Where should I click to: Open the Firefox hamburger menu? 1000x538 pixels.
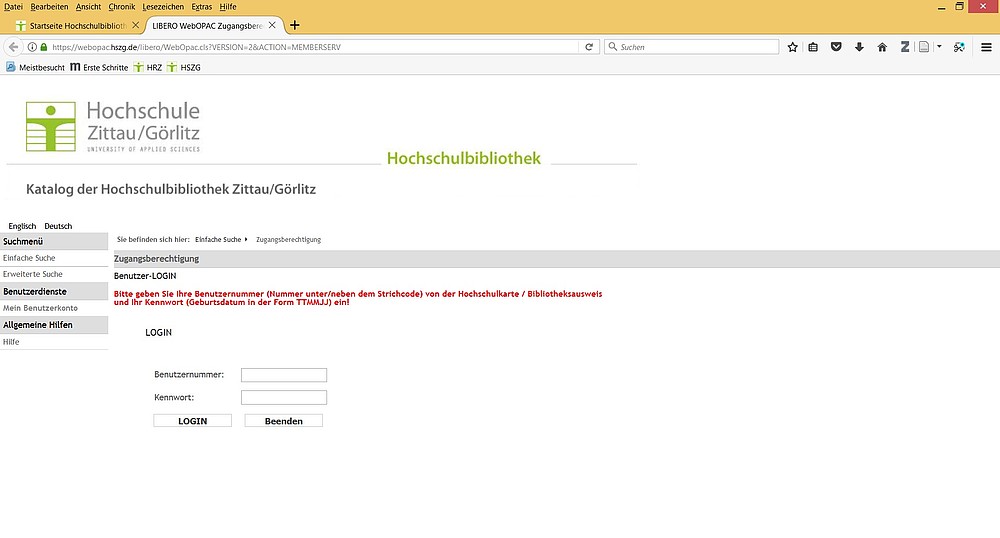[986, 47]
